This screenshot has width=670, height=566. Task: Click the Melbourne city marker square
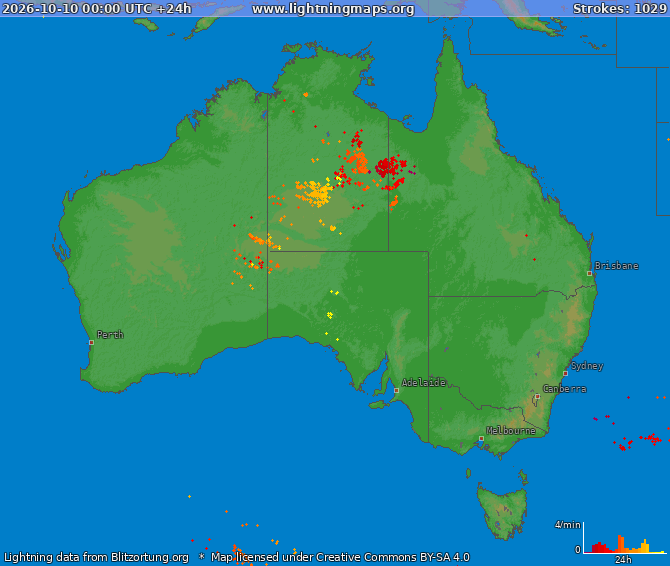(481, 438)
